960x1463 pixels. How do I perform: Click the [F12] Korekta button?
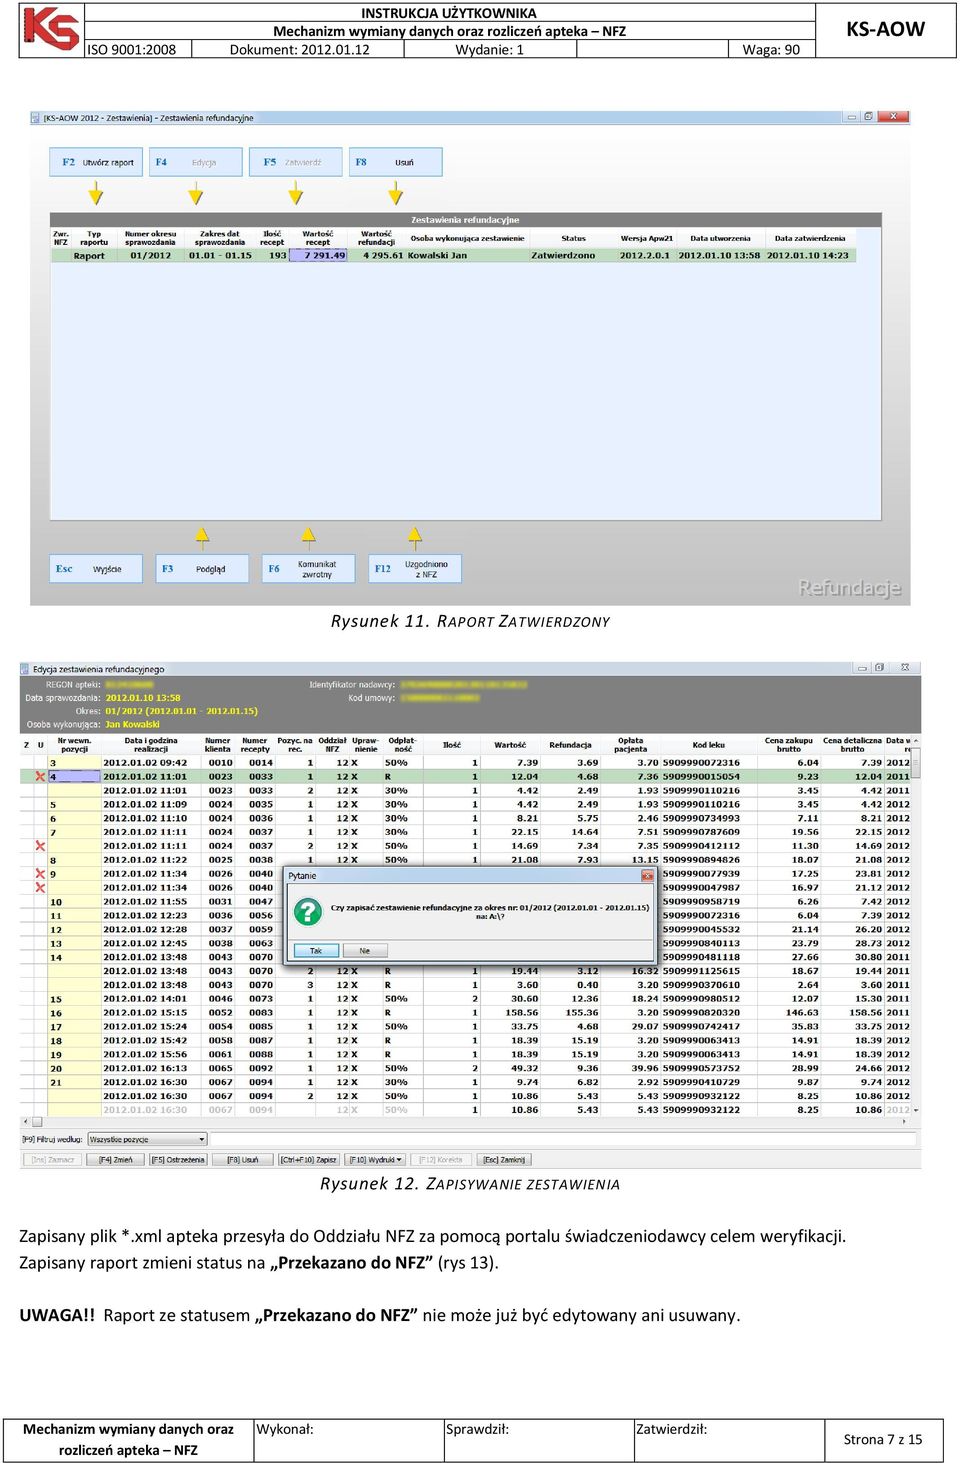tap(441, 1160)
